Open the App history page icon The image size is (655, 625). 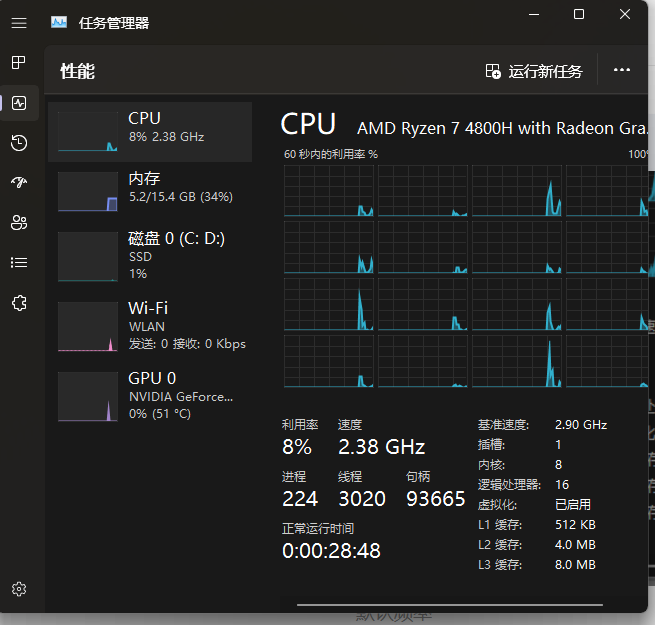[x=19, y=143]
